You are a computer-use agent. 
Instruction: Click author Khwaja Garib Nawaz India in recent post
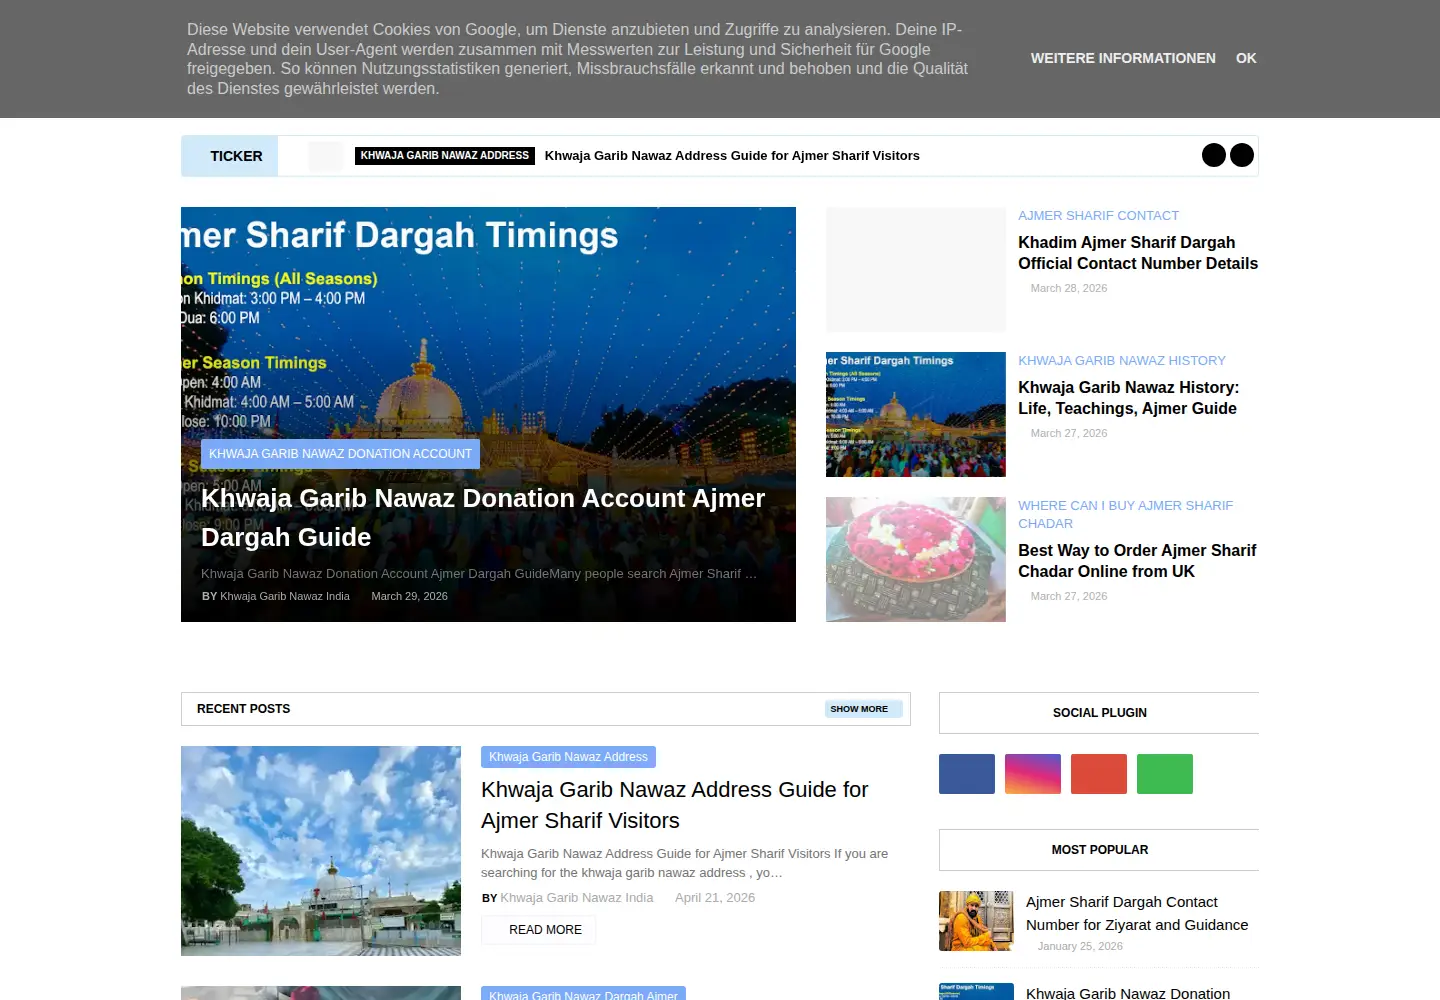(576, 898)
